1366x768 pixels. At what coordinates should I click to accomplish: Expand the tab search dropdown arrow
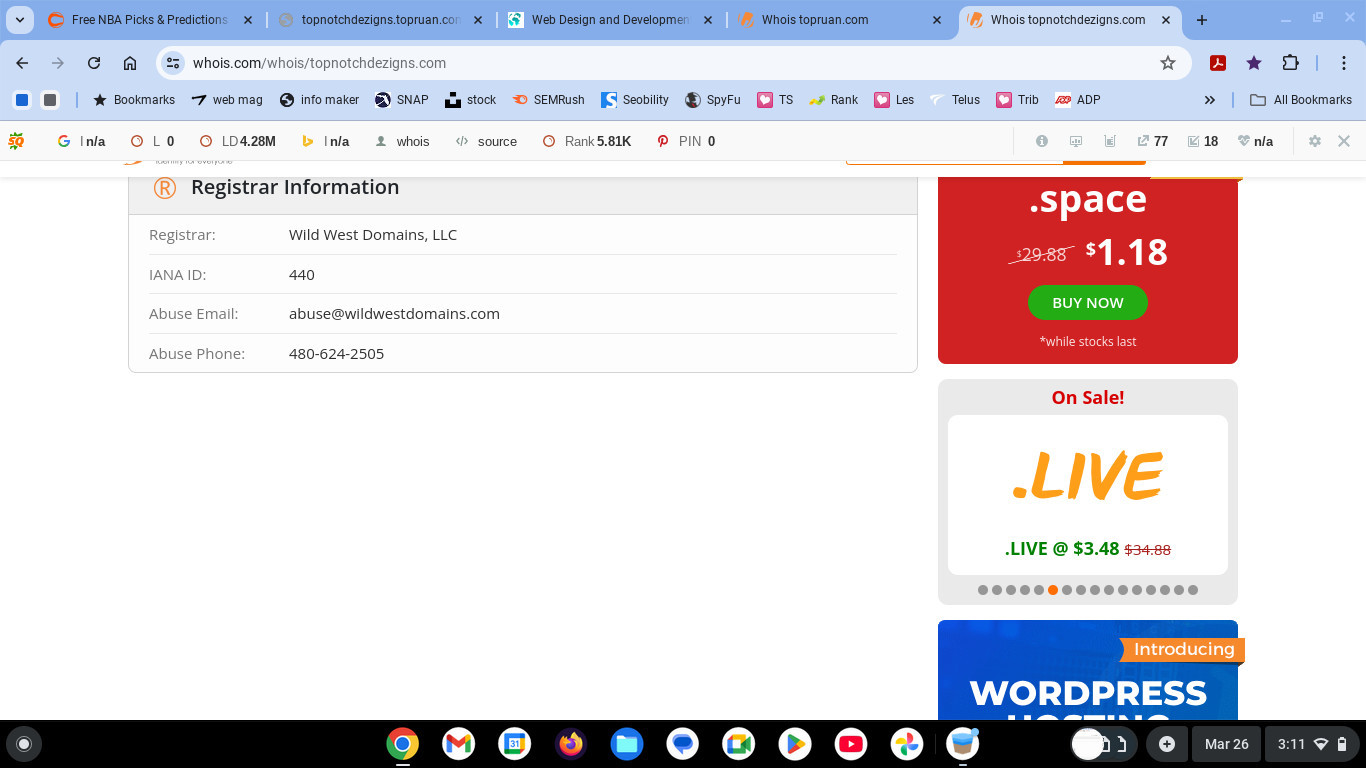pyautogui.click(x=20, y=20)
